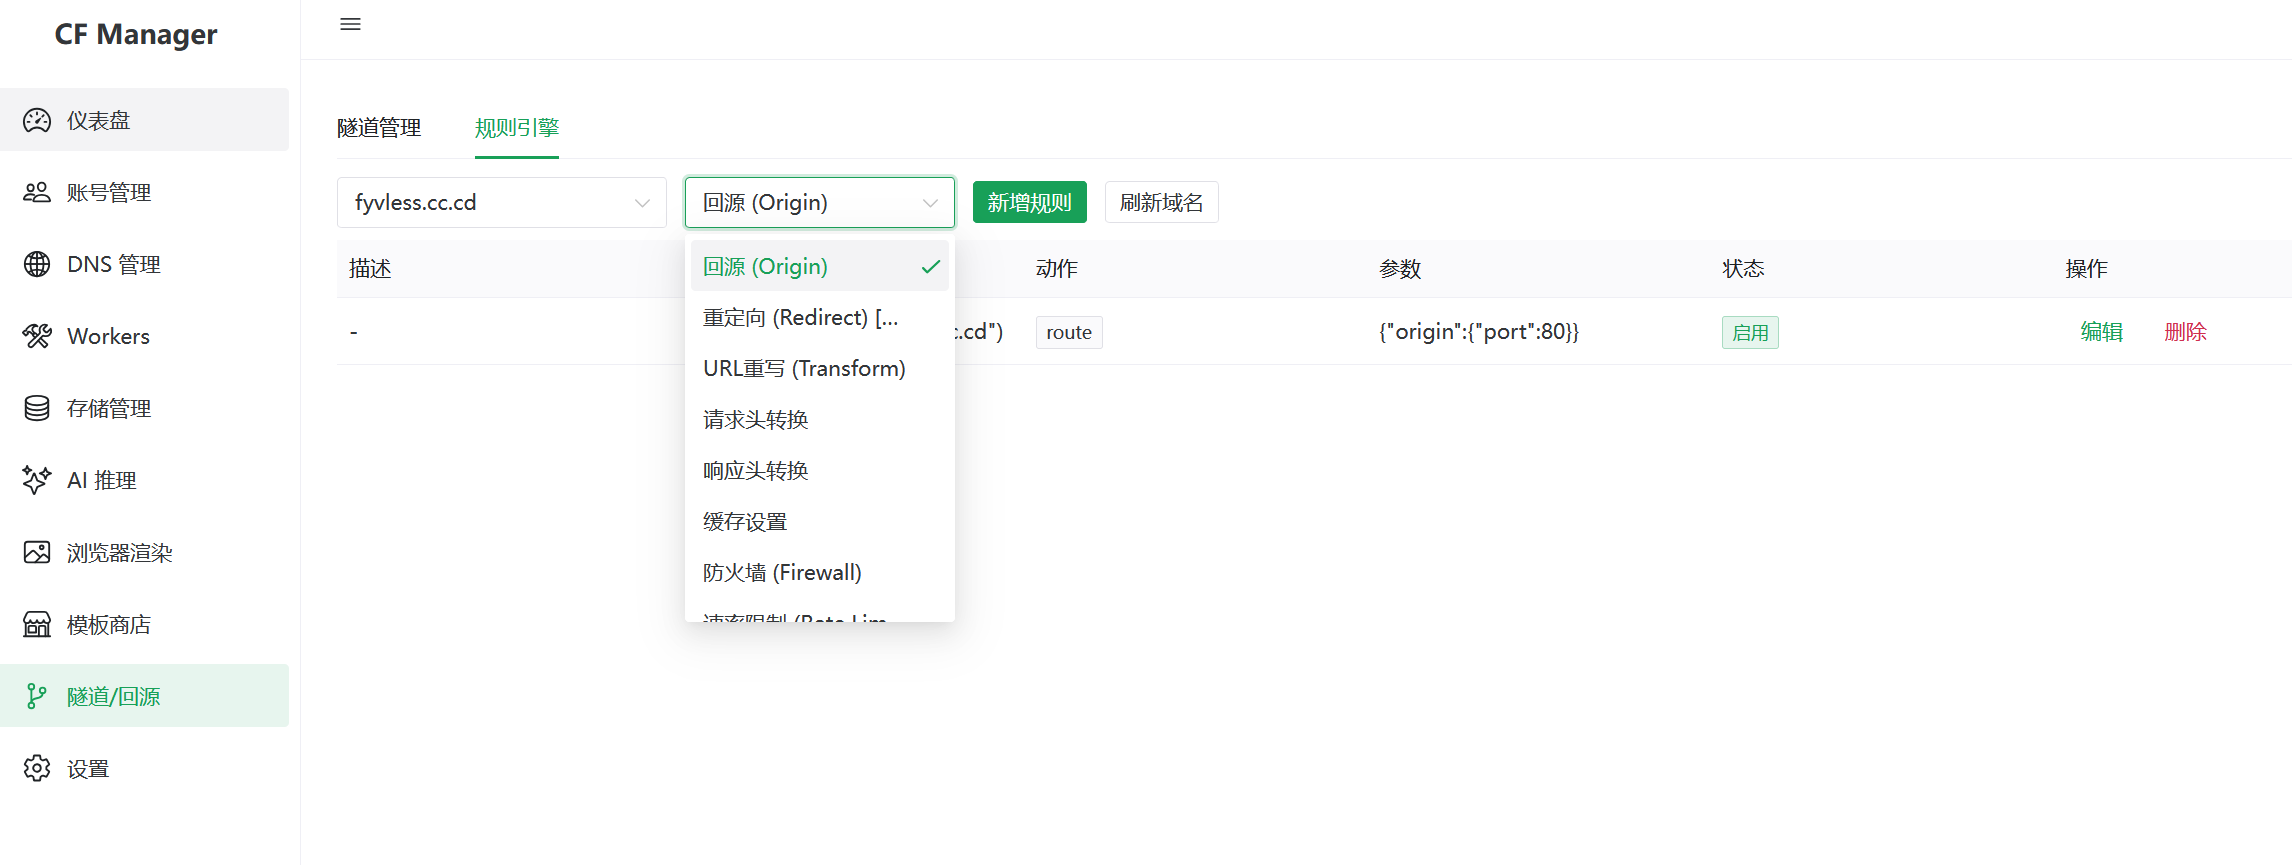The image size is (2292, 865).
Task: Open 设置 in the sidebar
Action: click(x=145, y=768)
